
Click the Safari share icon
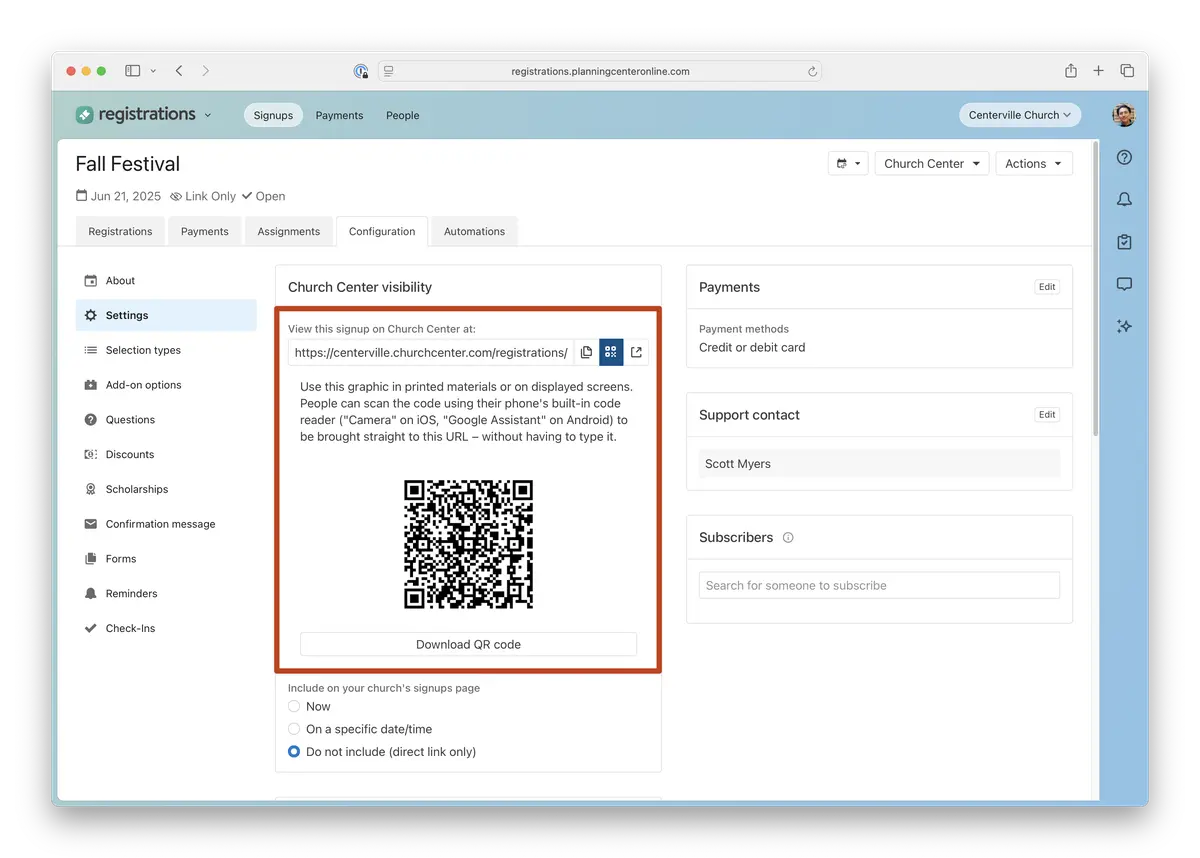tap(1071, 71)
